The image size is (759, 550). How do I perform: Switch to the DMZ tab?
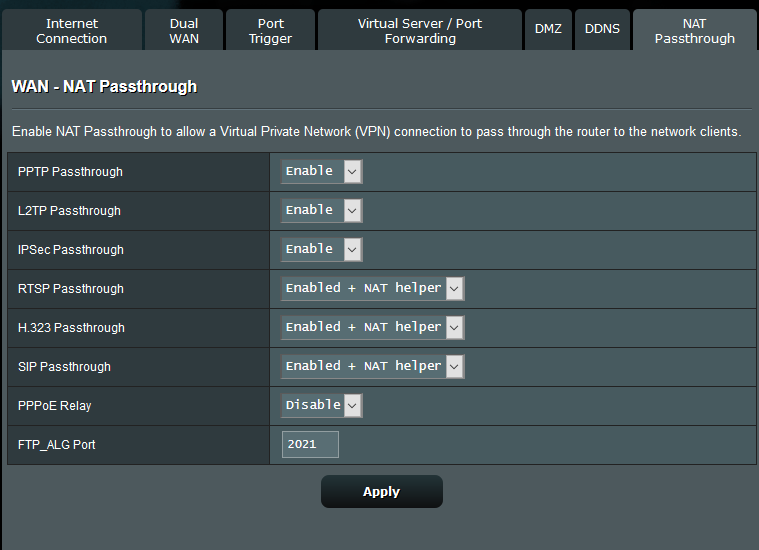tap(548, 29)
